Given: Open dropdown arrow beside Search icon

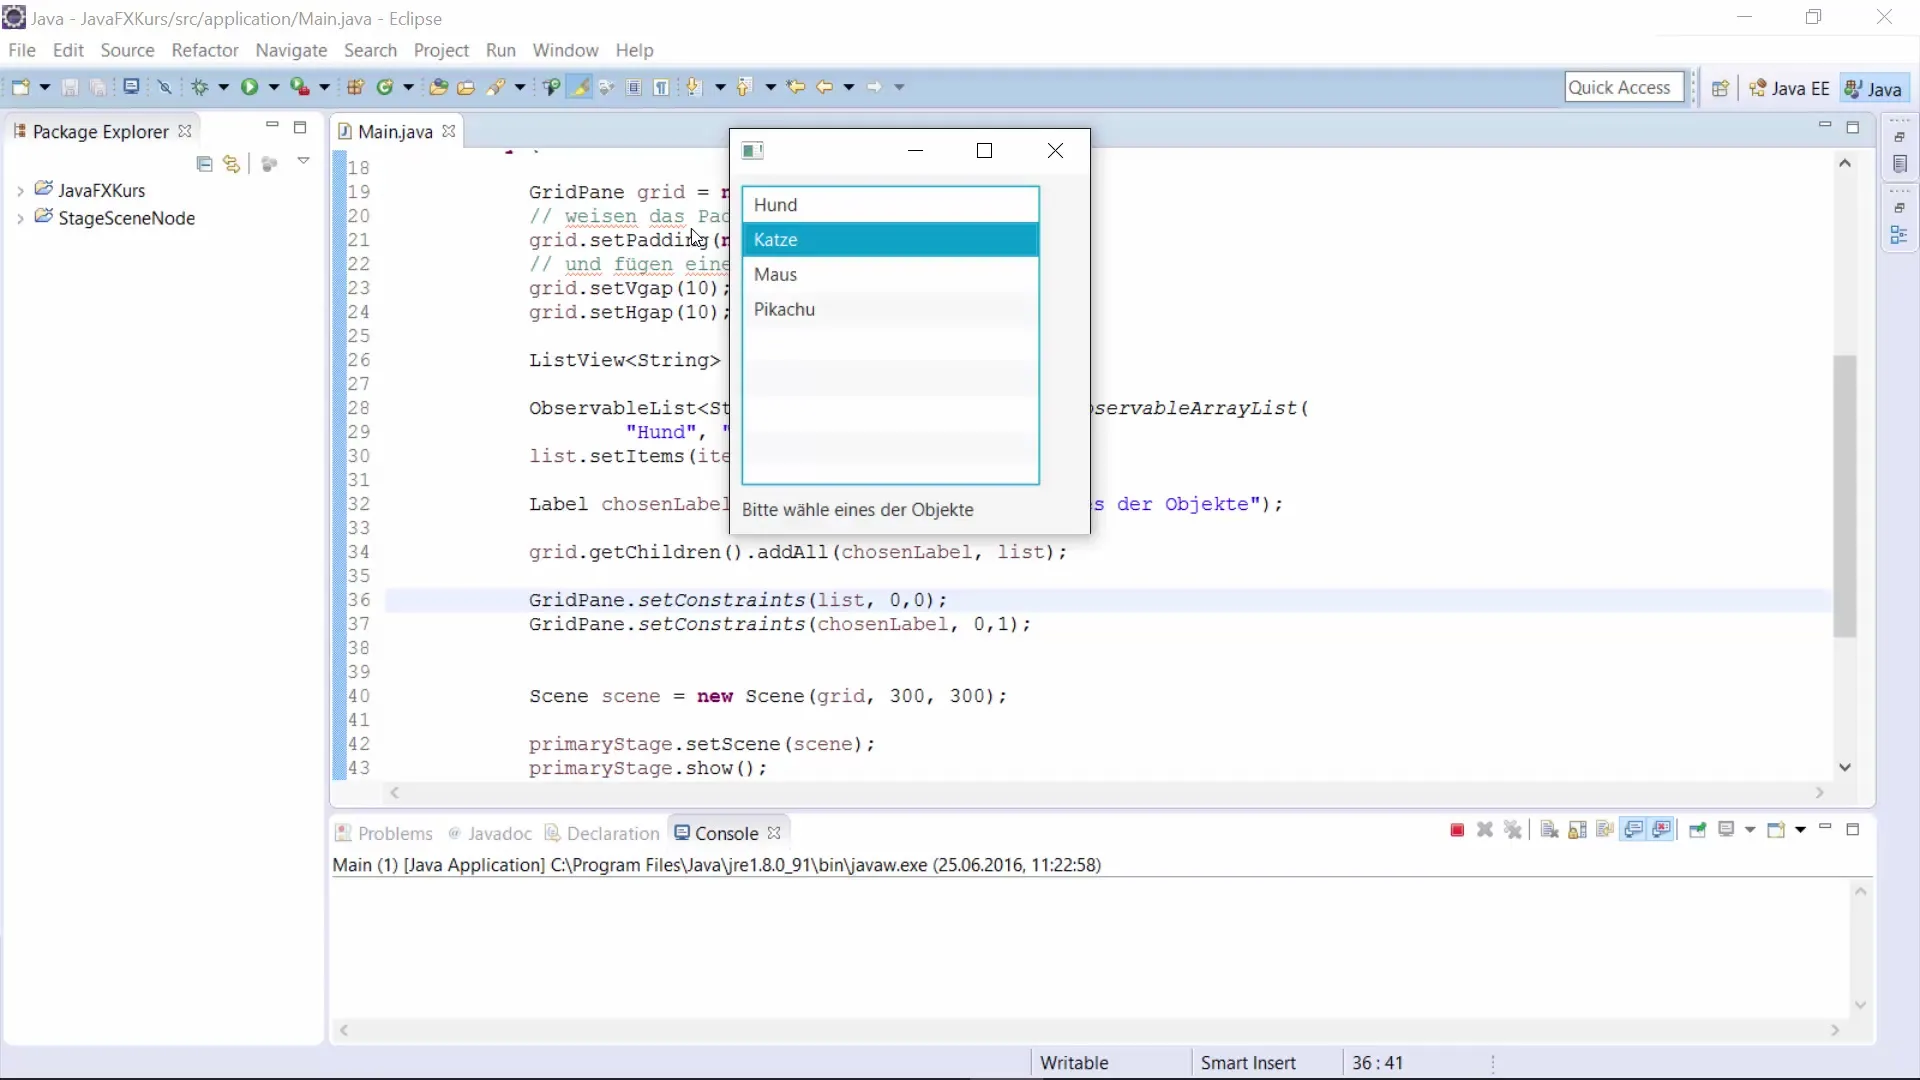Looking at the screenshot, I should tap(520, 88).
